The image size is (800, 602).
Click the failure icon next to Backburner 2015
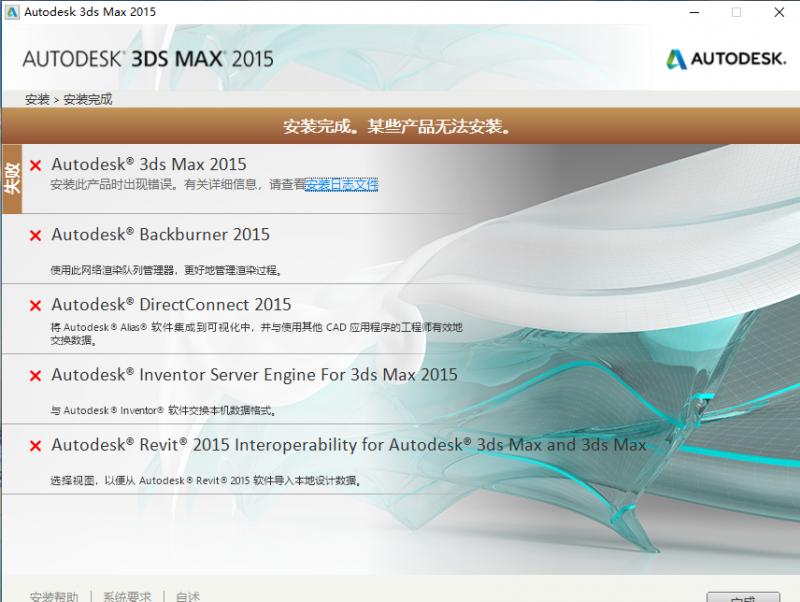click(x=35, y=236)
